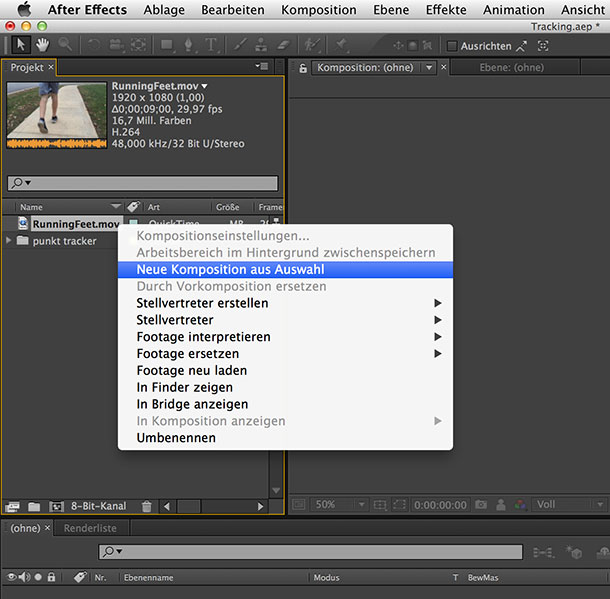Image resolution: width=610 pixels, height=599 pixels.
Task: Select the Type text tool
Action: point(211,45)
